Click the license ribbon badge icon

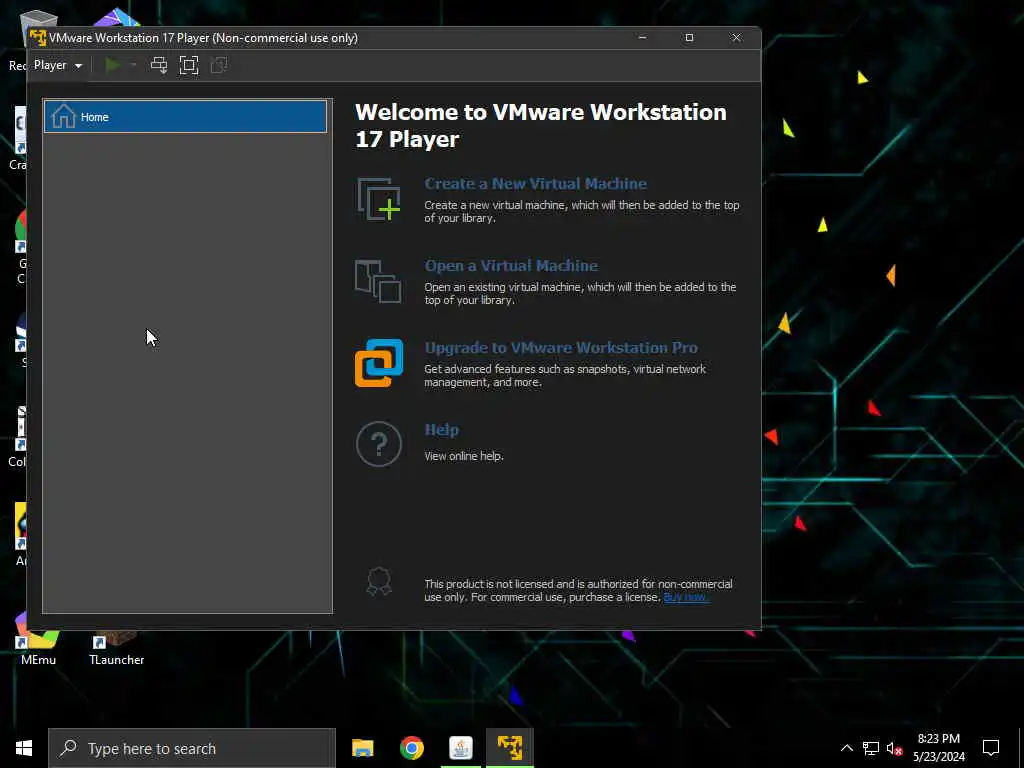tap(379, 581)
